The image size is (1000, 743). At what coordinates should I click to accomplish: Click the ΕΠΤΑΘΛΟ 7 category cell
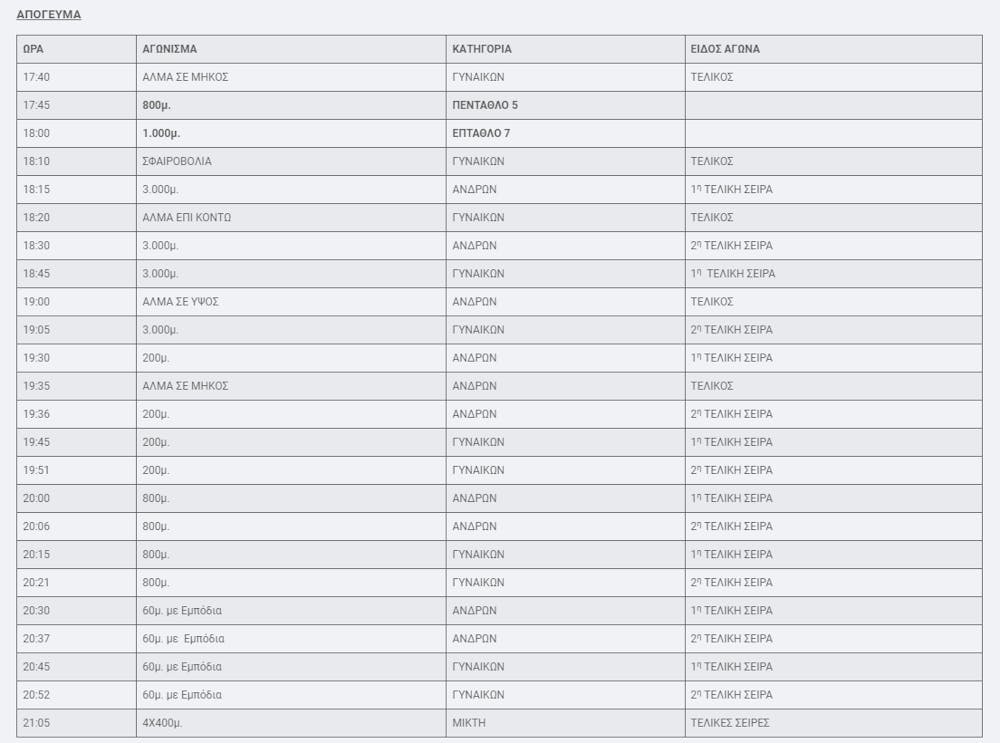(x=481, y=133)
